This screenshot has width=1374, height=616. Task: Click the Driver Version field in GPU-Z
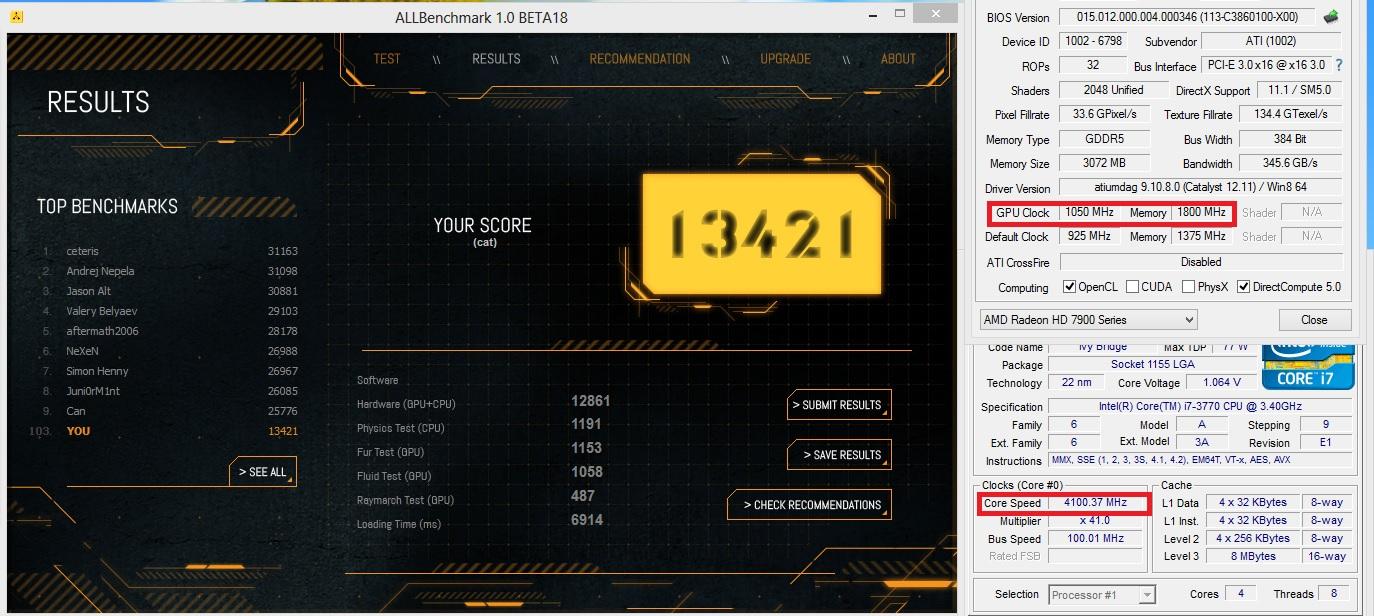(1201, 187)
